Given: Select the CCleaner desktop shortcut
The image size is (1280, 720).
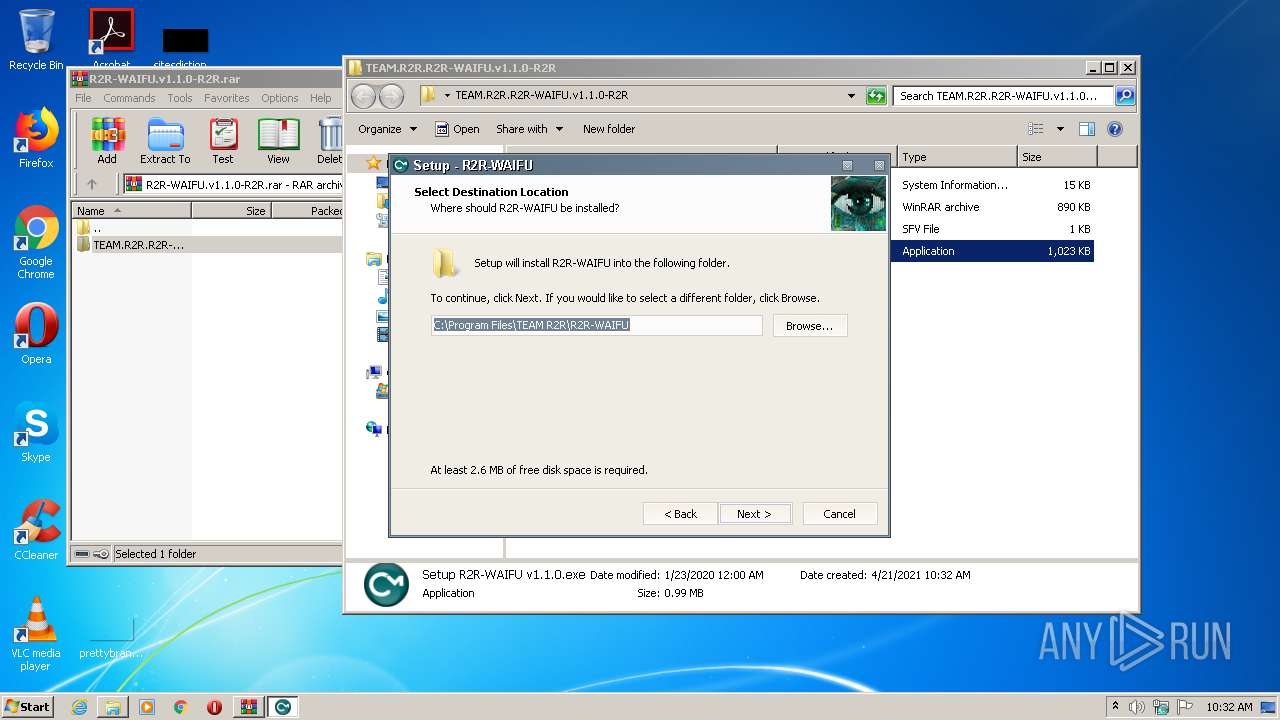Looking at the screenshot, I should (x=36, y=530).
